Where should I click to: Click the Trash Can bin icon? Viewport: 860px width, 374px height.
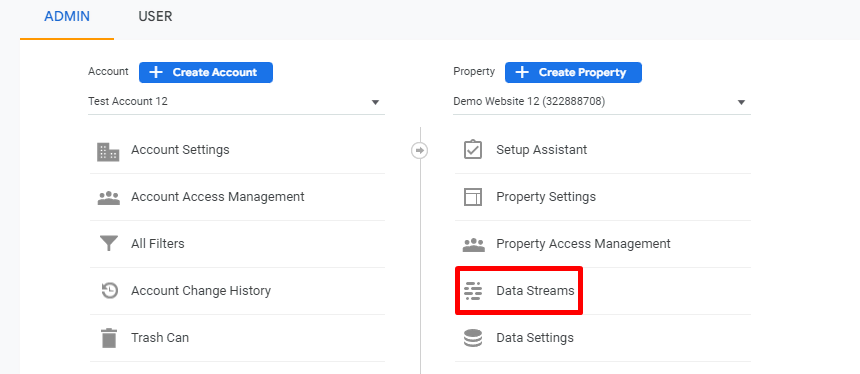pyautogui.click(x=110, y=338)
